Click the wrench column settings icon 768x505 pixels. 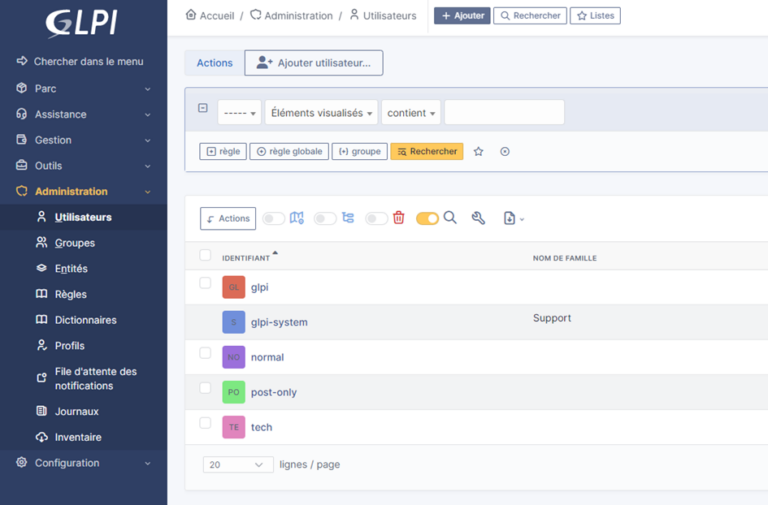(478, 218)
